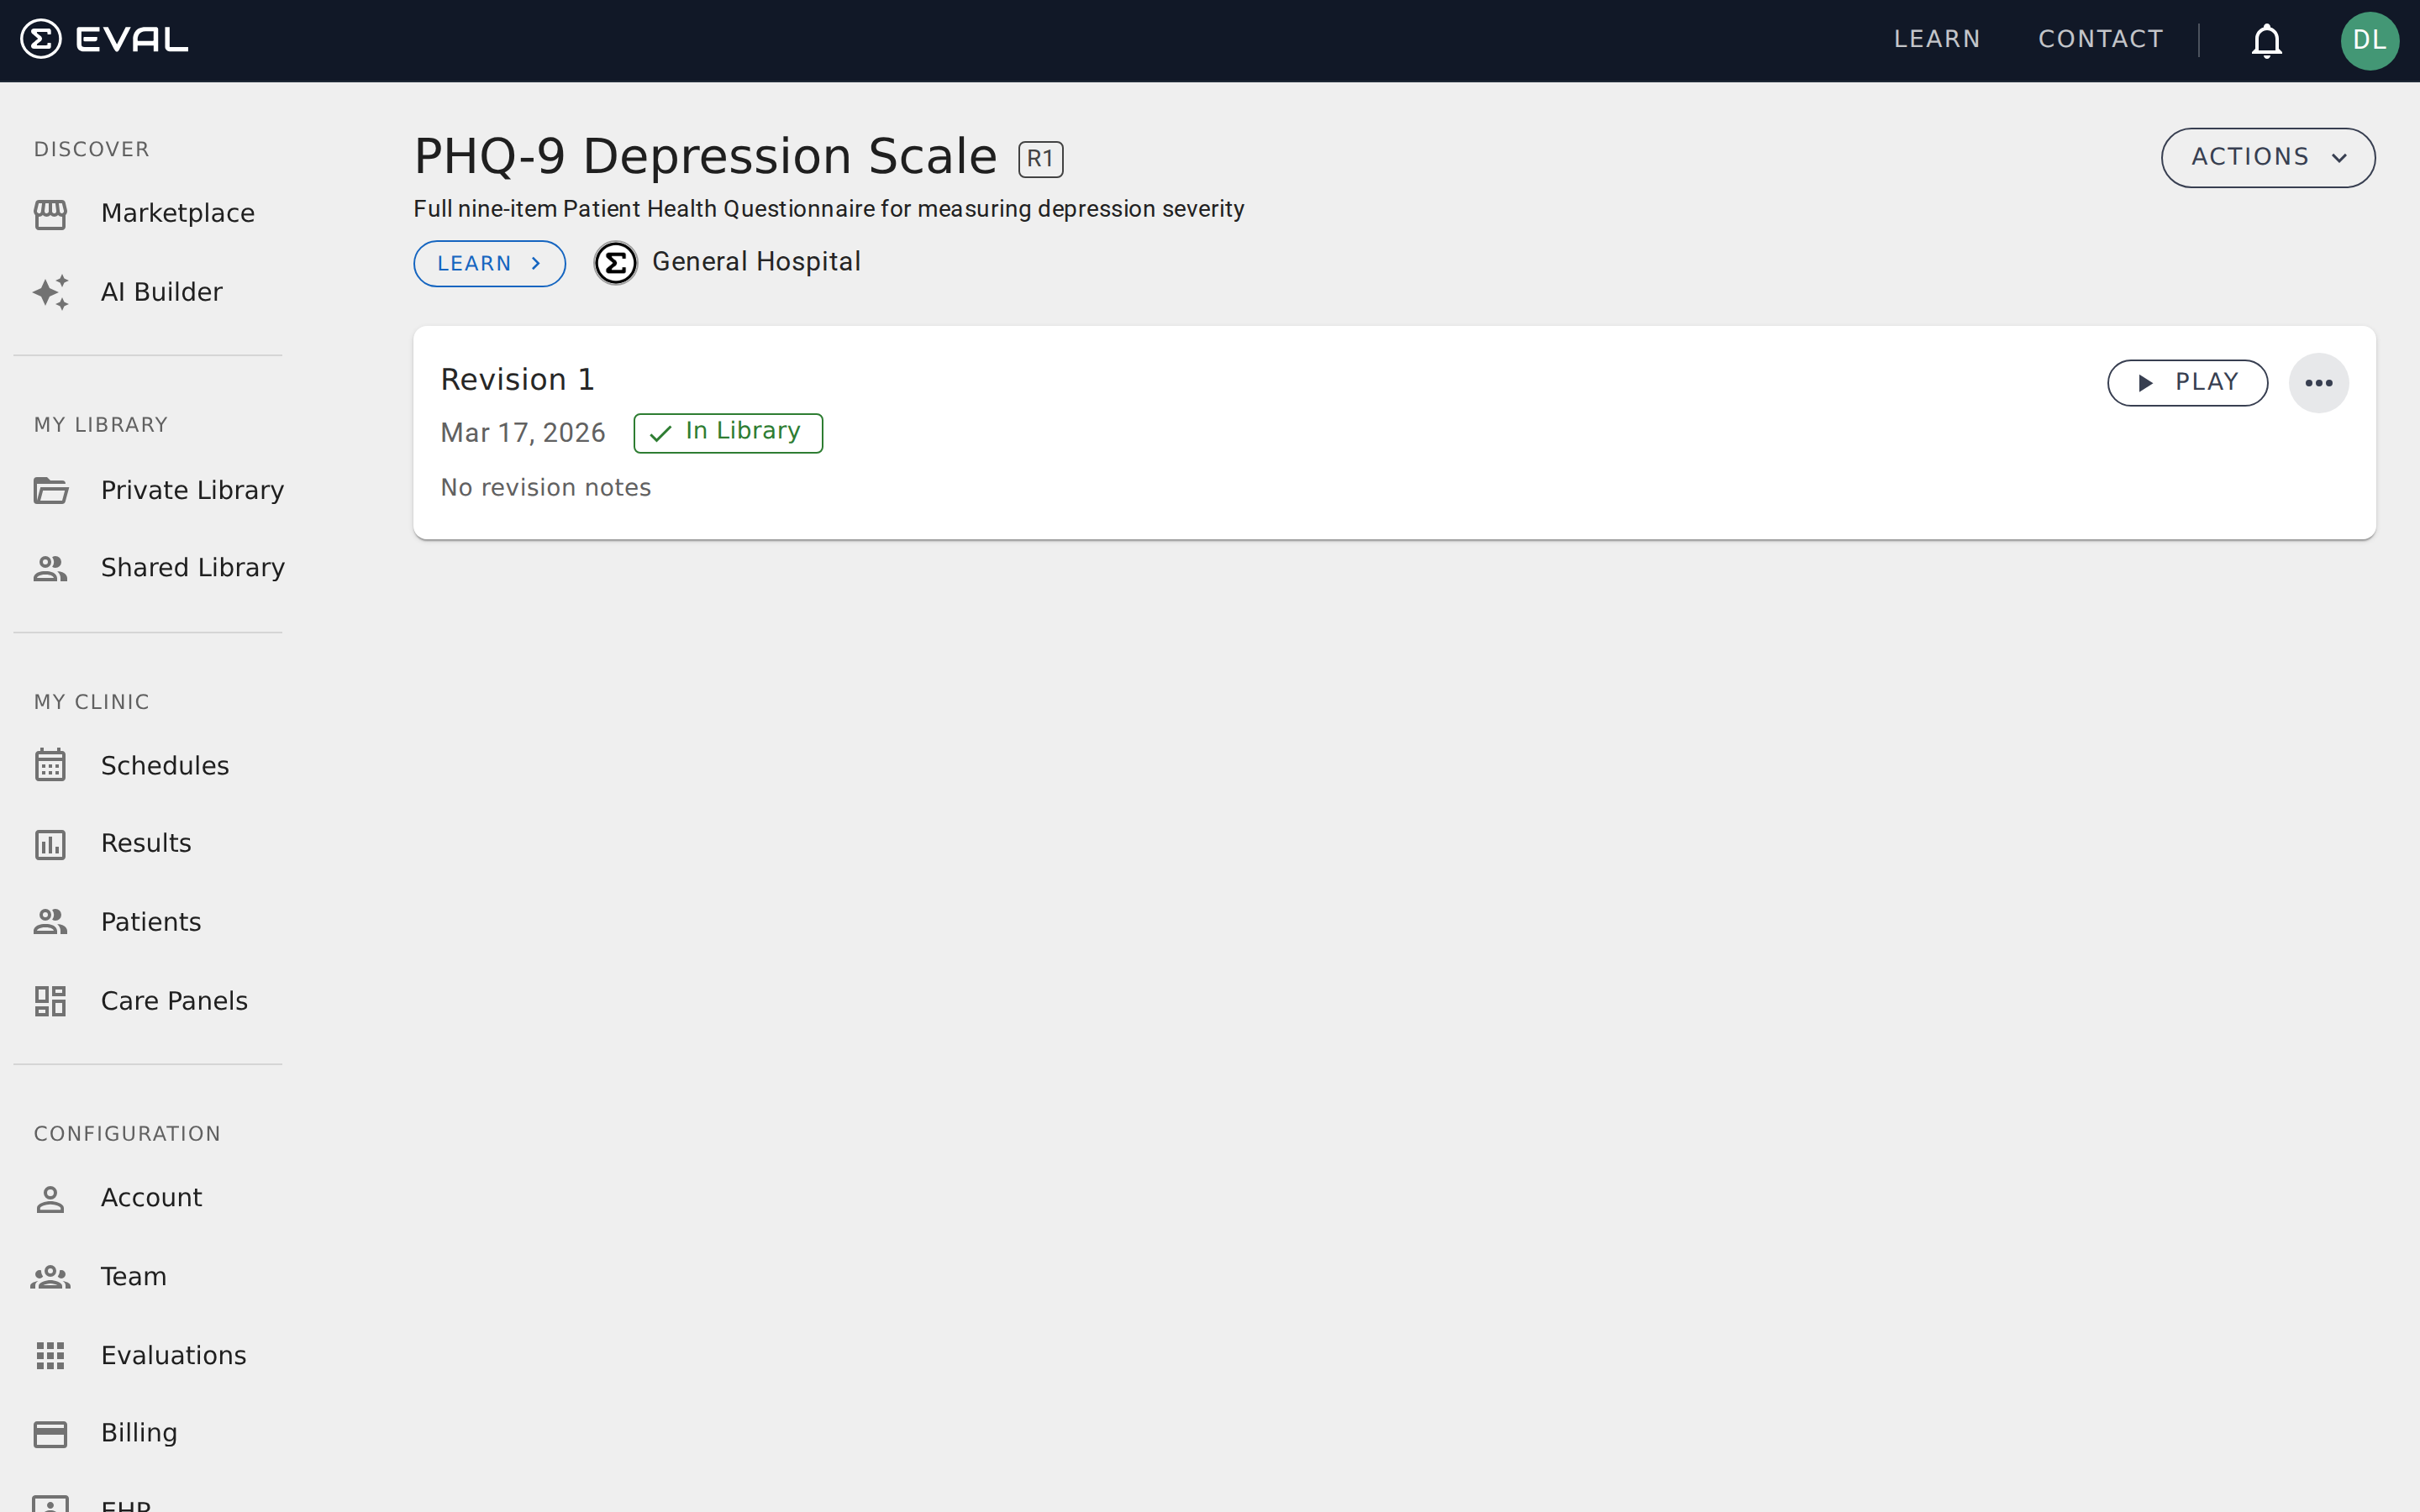Open the Patients page
Viewport: 2420px width, 1512px height.
150,922
